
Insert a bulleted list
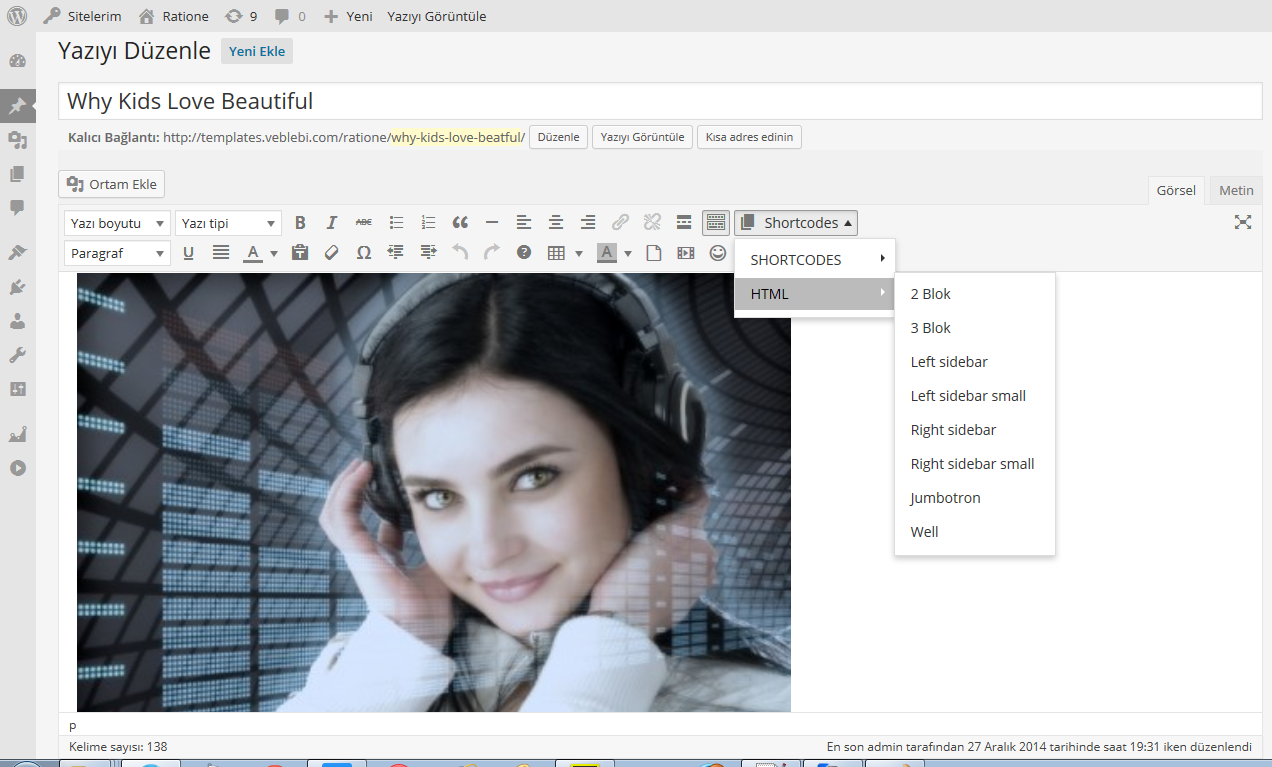pos(396,223)
